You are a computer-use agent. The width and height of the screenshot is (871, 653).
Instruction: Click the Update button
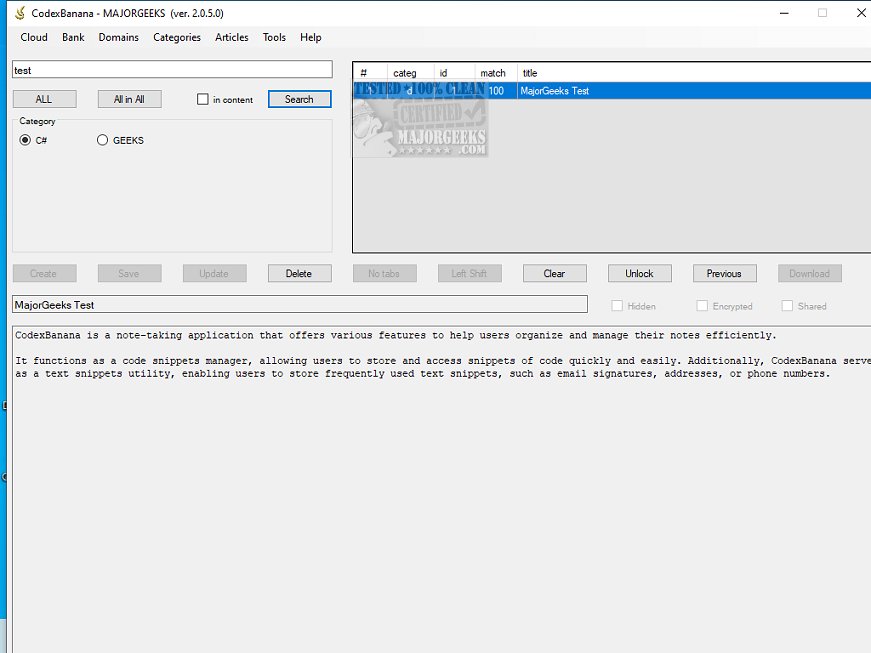pyautogui.click(x=214, y=273)
